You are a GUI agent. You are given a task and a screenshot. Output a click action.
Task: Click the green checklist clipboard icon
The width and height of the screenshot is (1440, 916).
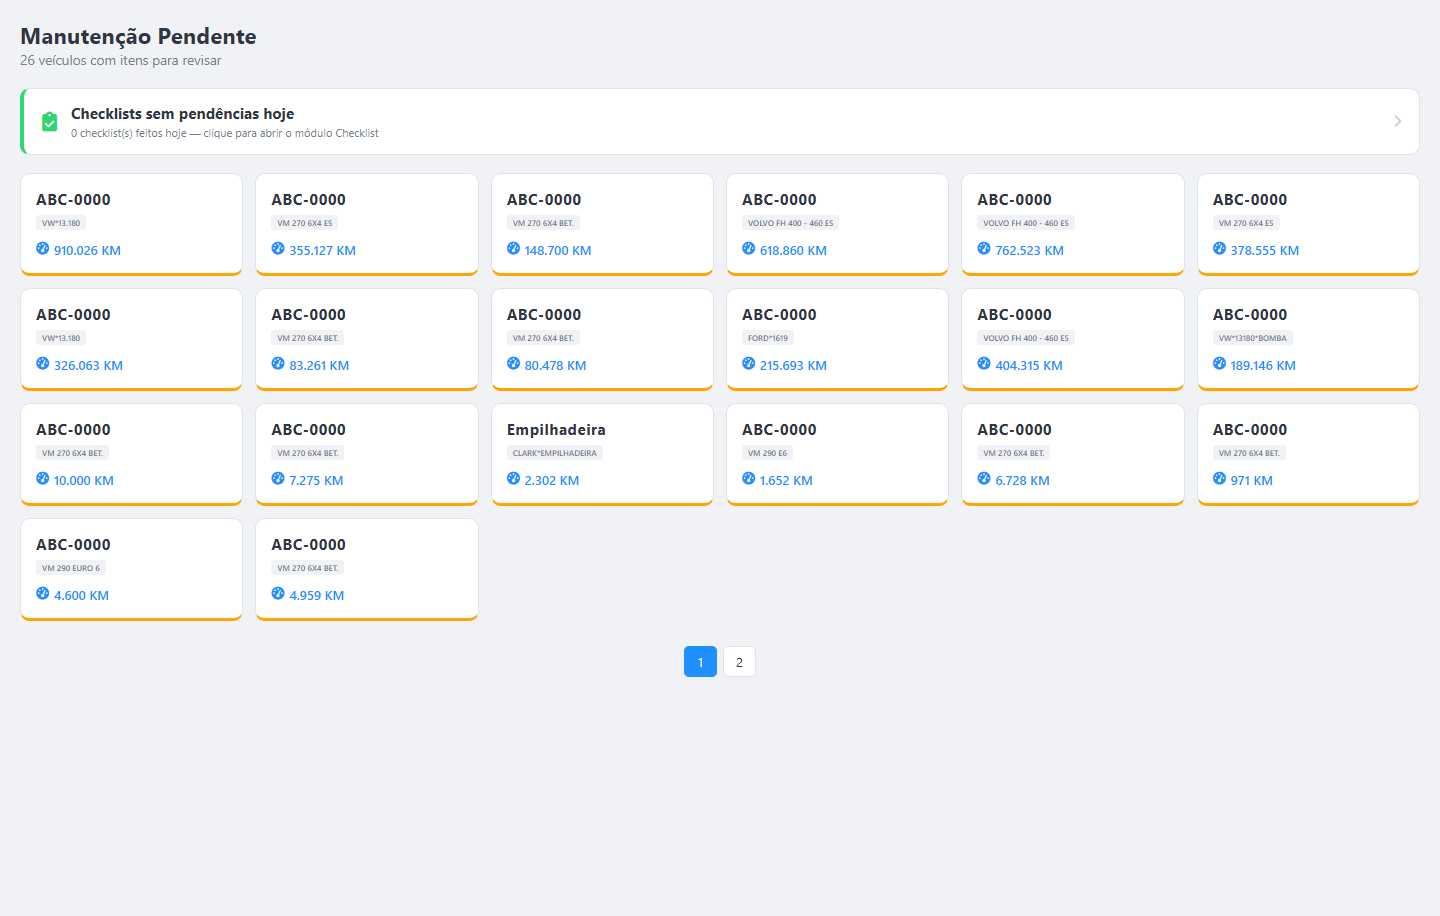49,122
